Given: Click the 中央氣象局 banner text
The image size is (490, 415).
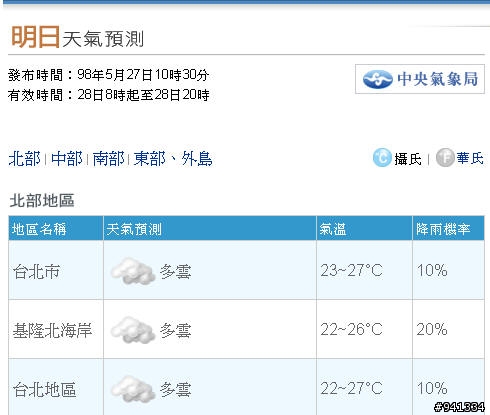Looking at the screenshot, I should pyautogui.click(x=438, y=79).
